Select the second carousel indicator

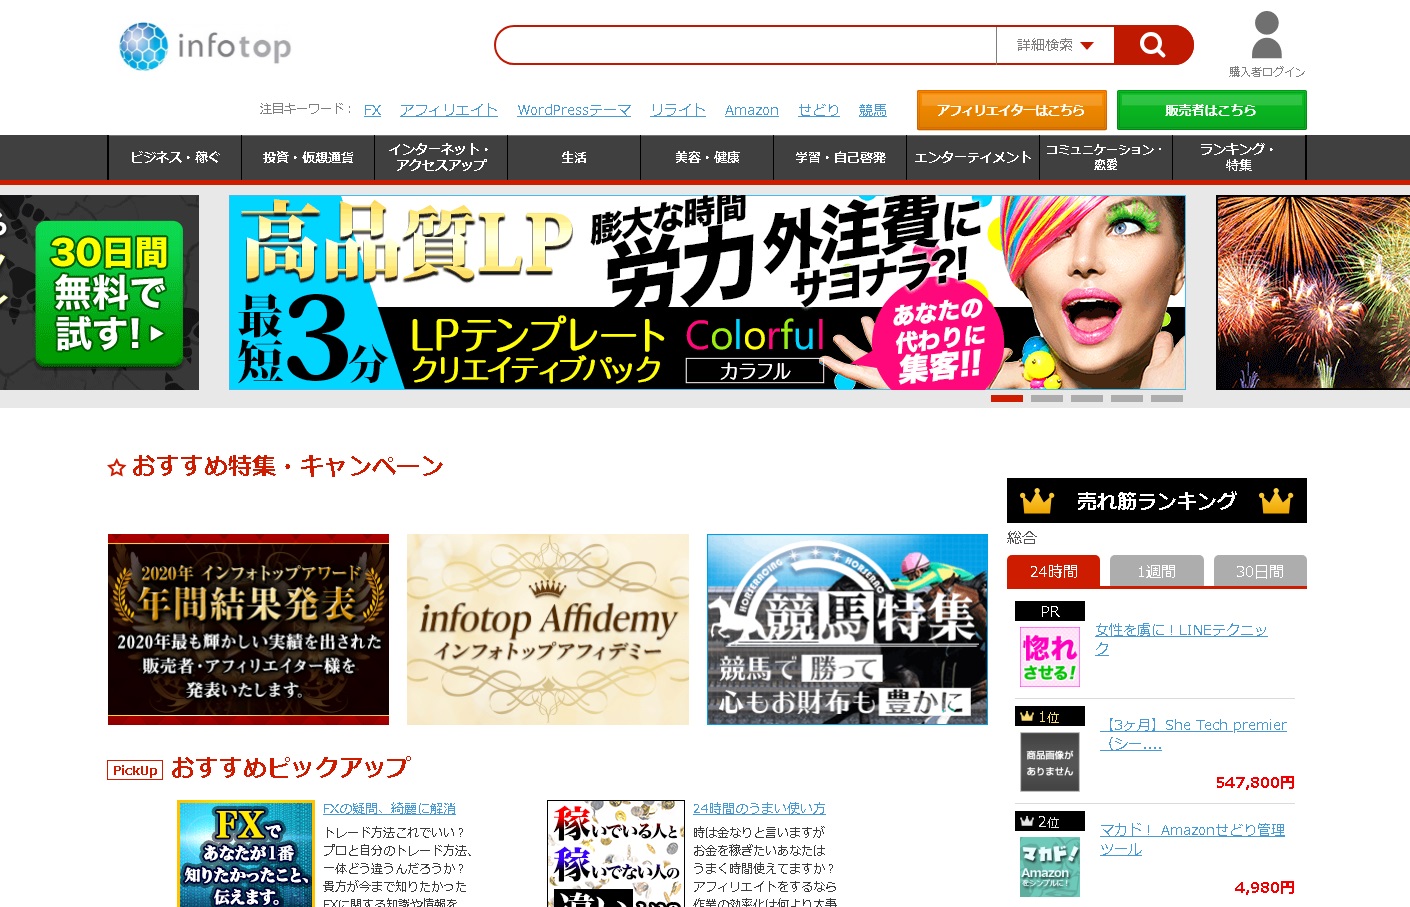click(x=1047, y=398)
